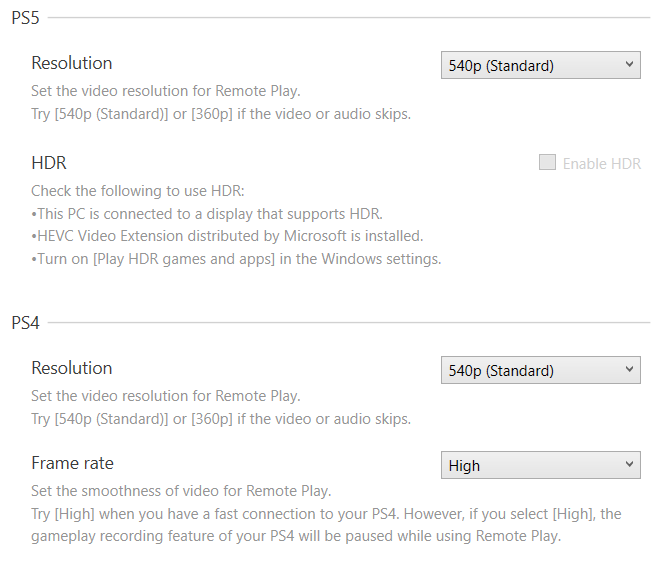Click the Enable HDR checkbox label text
This screenshot has height=571, width=668.
pyautogui.click(x=601, y=164)
